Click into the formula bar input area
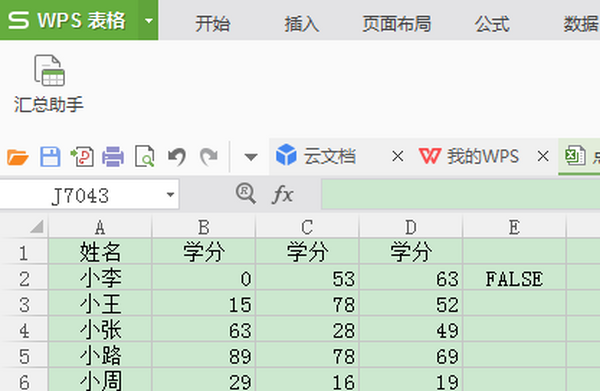 tap(461, 194)
